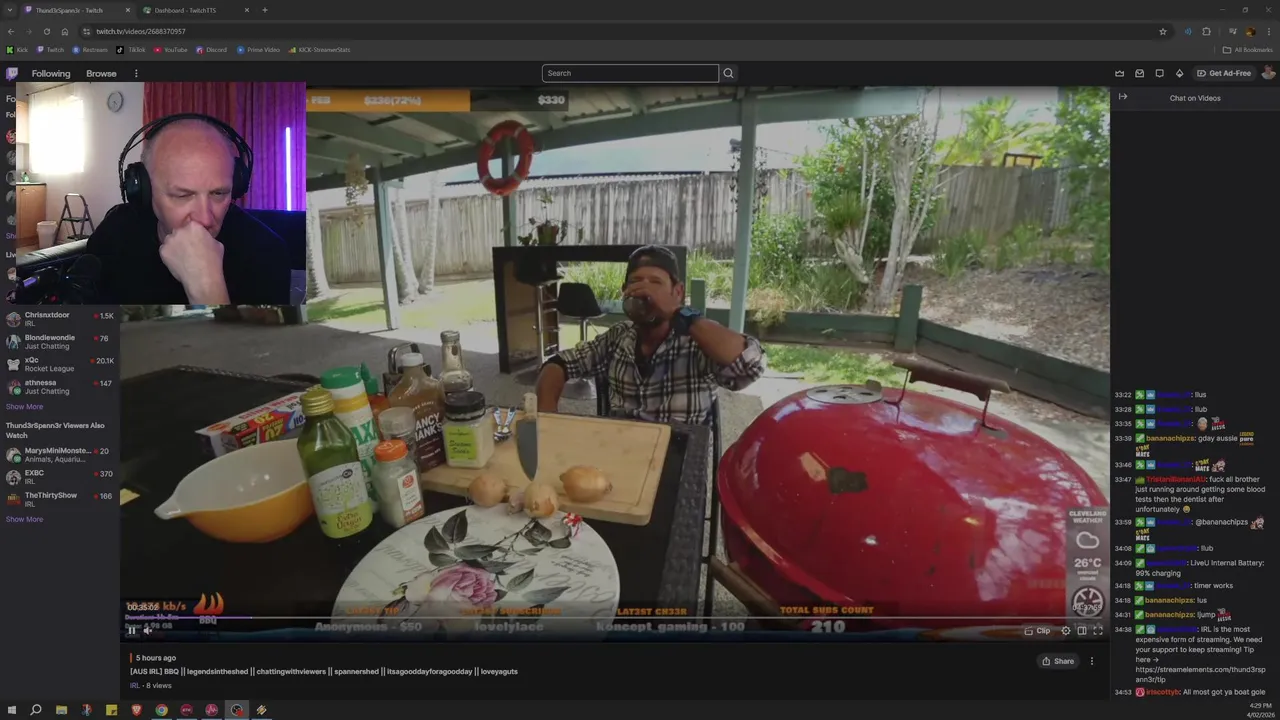This screenshot has height=720, width=1280.
Task: Expand Show More under viewers also watch
Action: pos(24,519)
